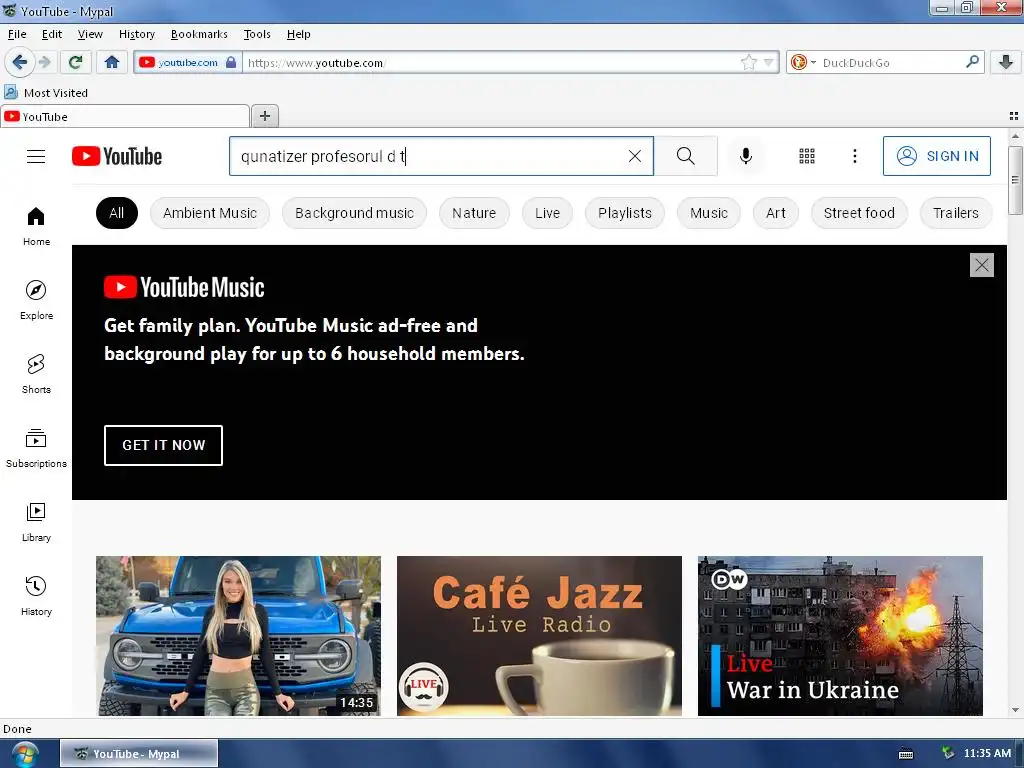
Task: Open the DW War in Ukraine thumbnail
Action: (840, 636)
